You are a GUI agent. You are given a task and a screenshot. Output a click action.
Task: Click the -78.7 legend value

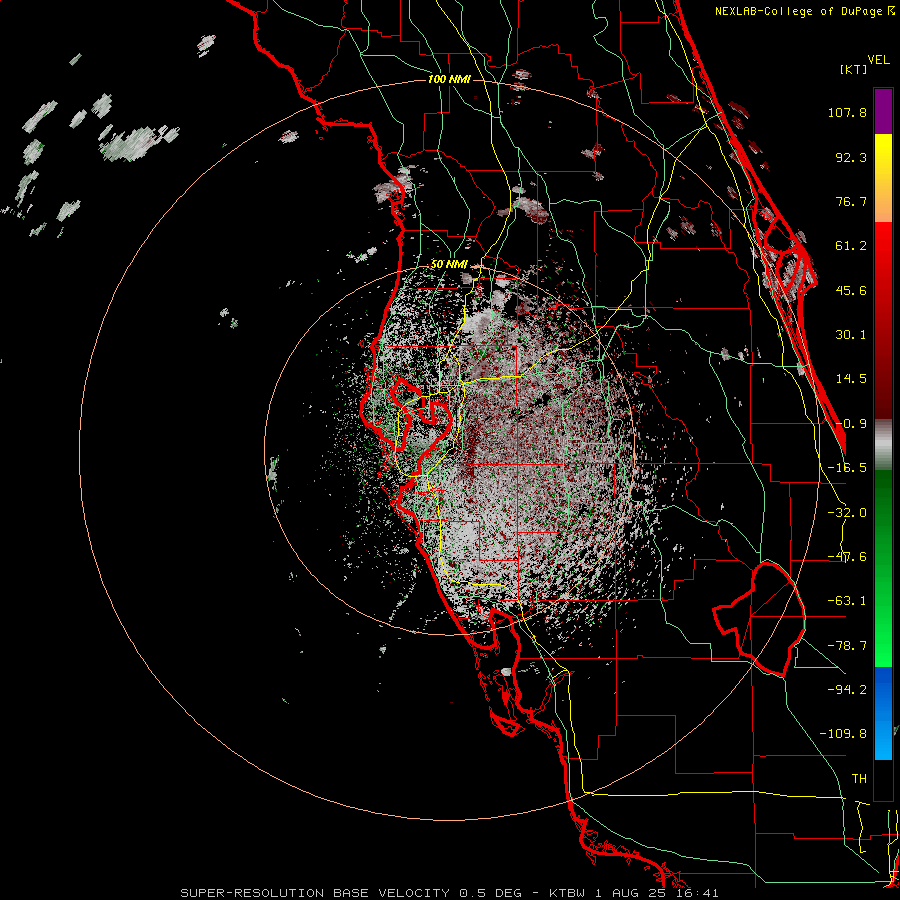[x=847, y=646]
